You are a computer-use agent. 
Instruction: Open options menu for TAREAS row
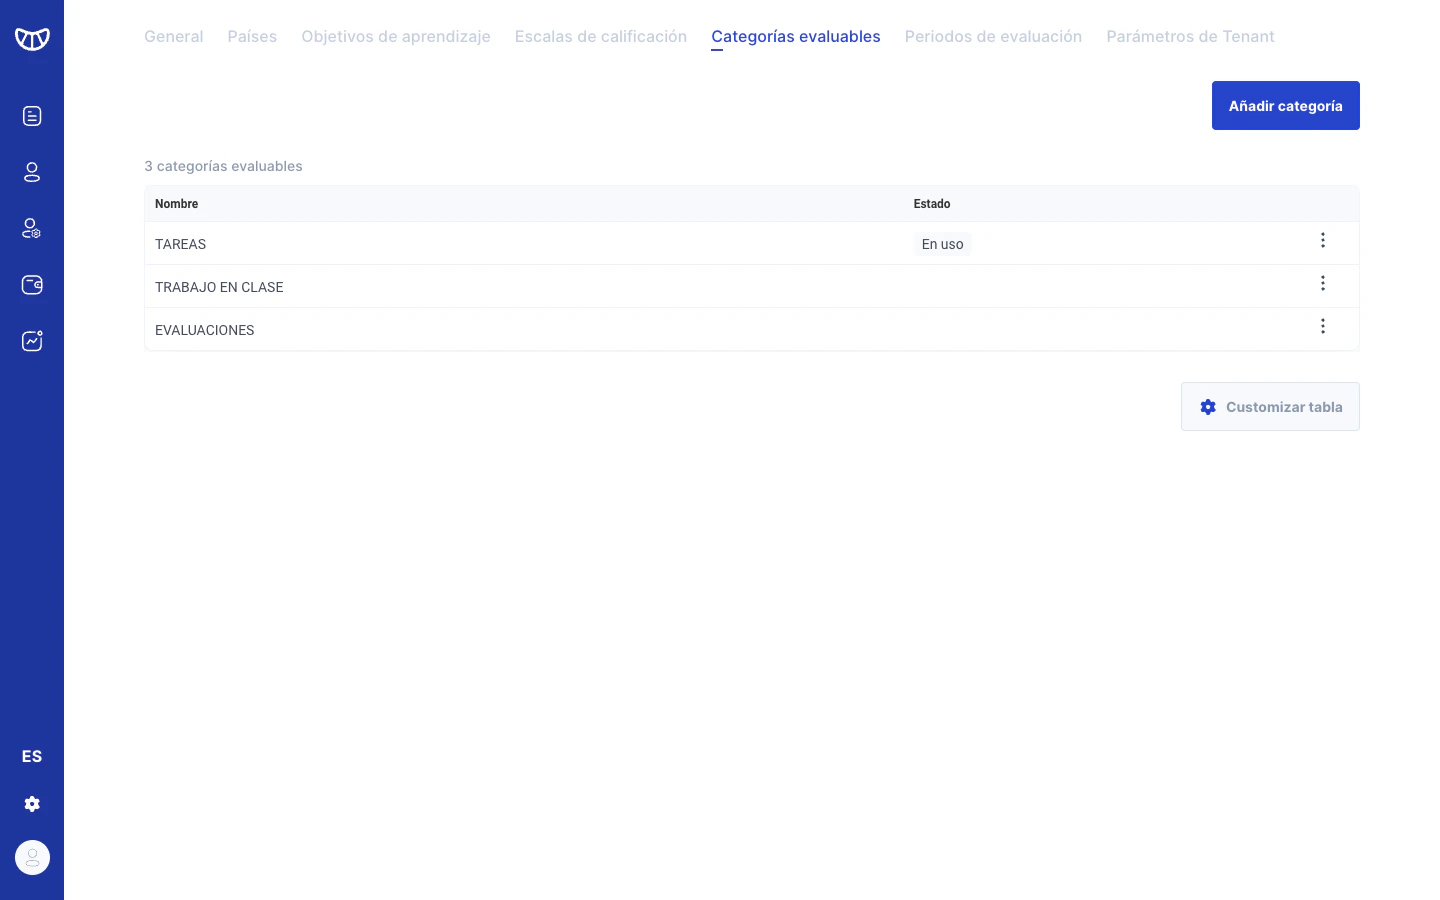coord(1322,240)
